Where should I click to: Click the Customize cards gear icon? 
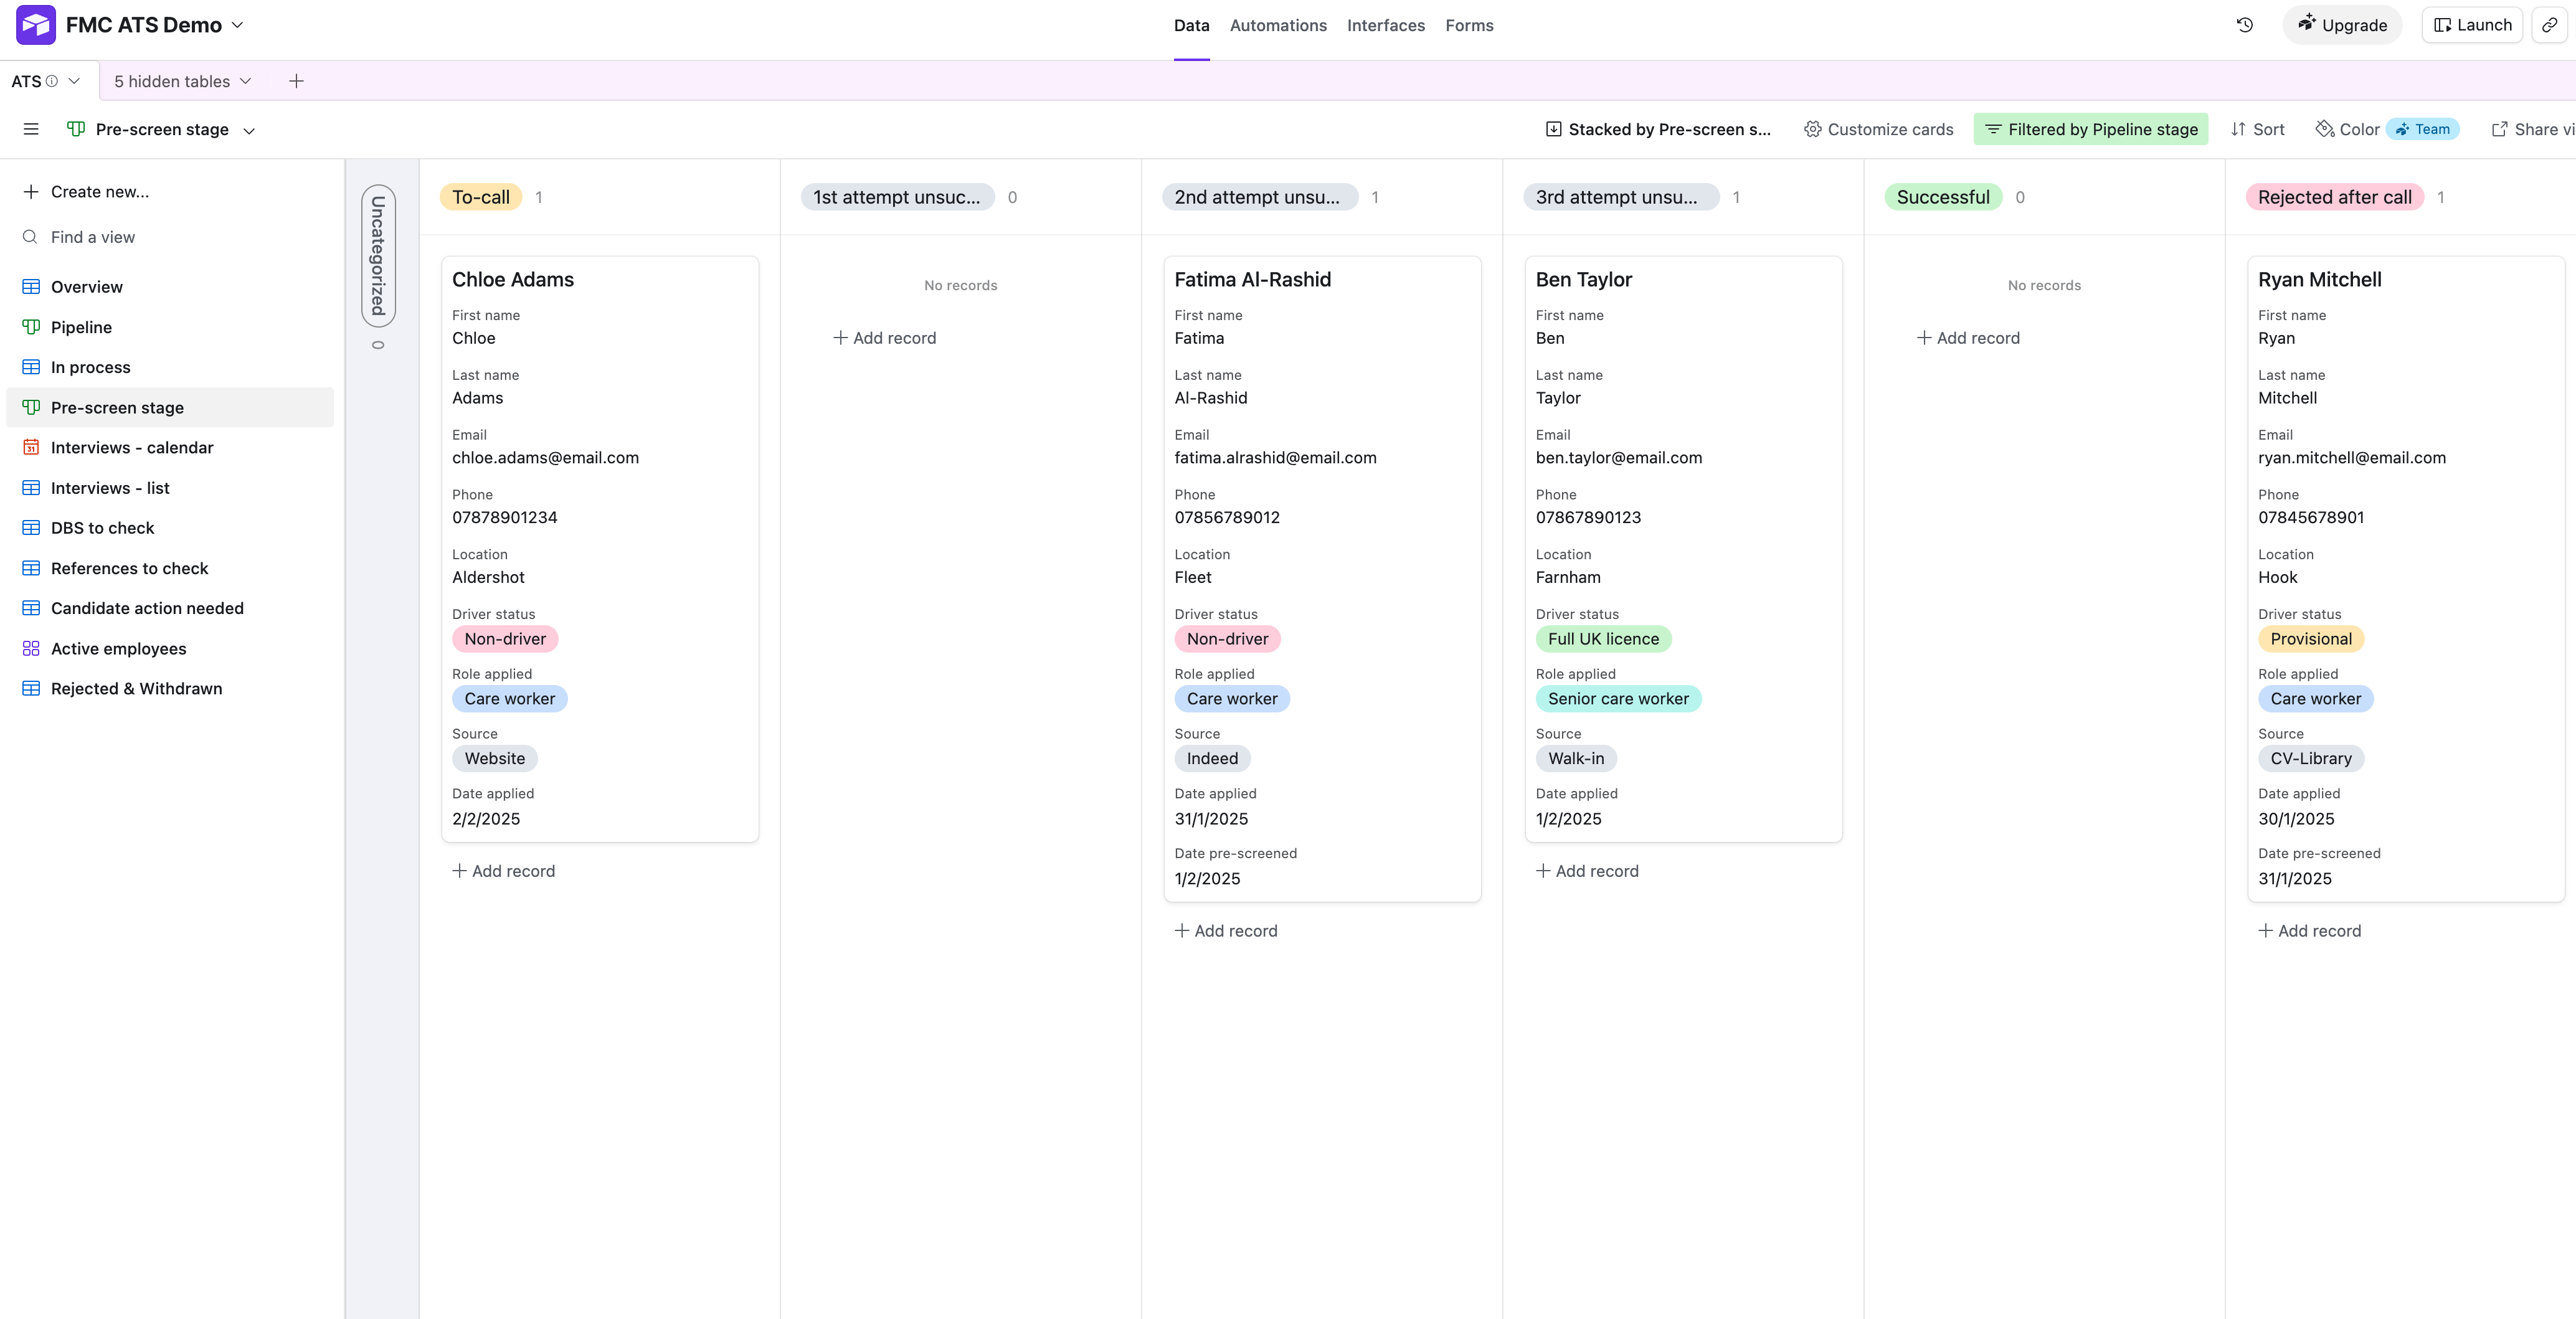pyautogui.click(x=1812, y=129)
